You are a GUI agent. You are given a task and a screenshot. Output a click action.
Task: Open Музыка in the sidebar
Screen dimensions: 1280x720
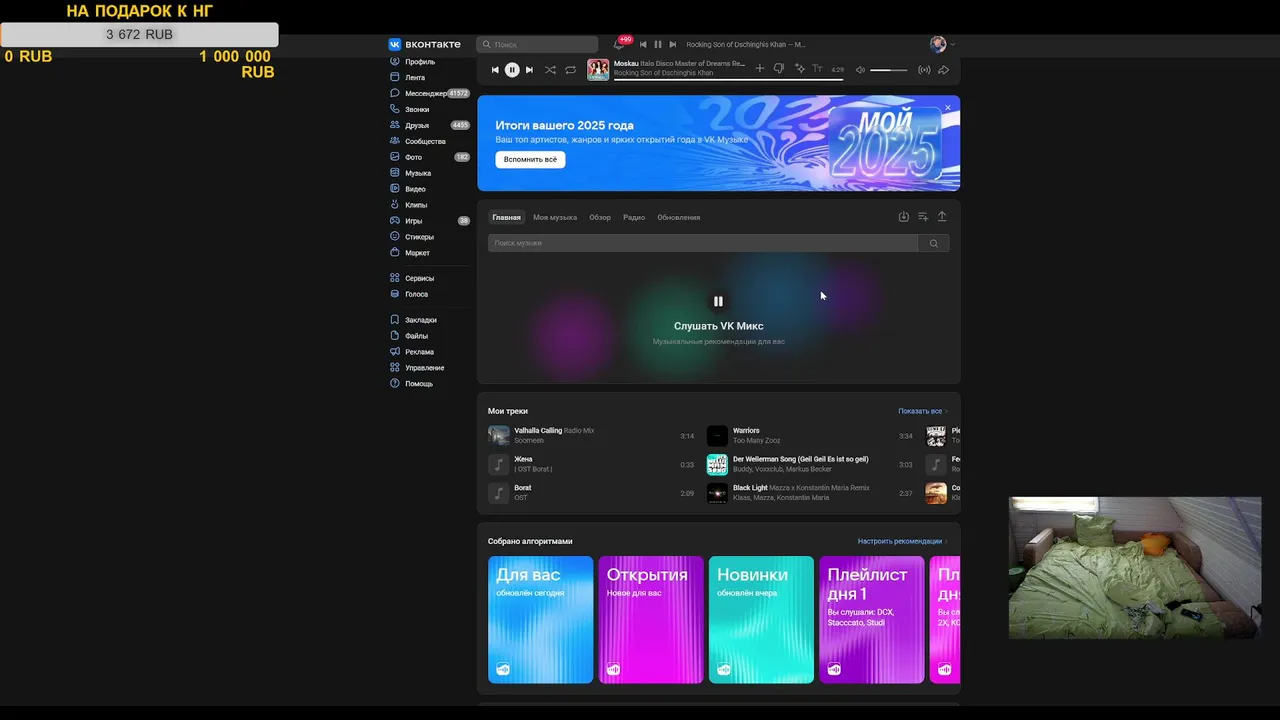(418, 173)
